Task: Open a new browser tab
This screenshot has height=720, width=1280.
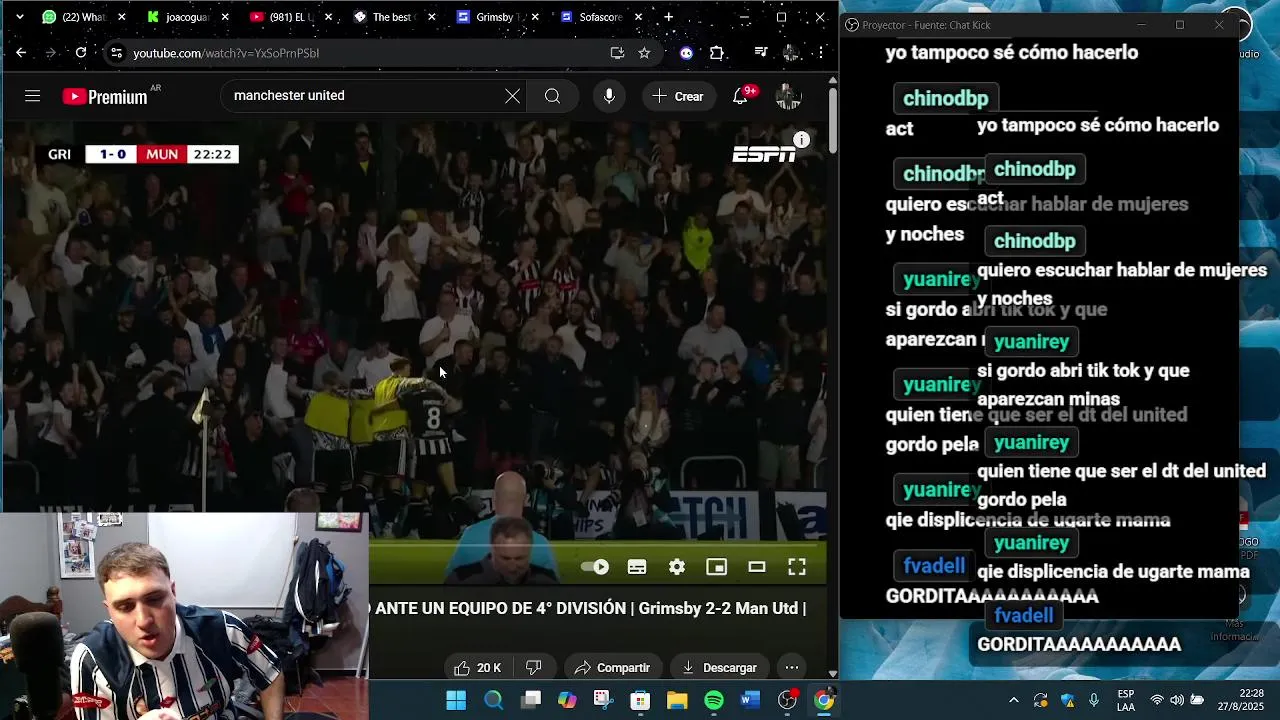Action: [x=668, y=17]
